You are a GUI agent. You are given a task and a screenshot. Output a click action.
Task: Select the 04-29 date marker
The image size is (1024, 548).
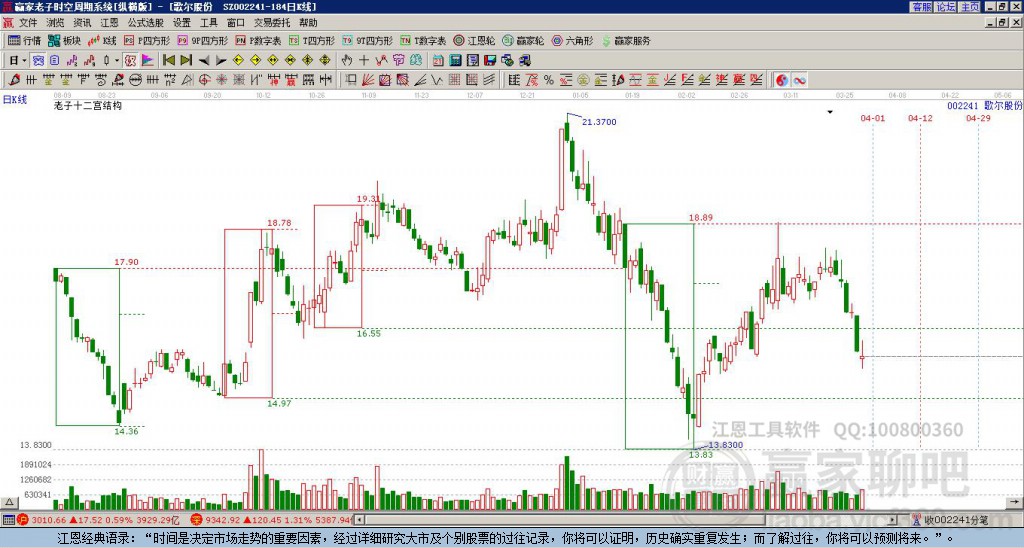(x=978, y=118)
